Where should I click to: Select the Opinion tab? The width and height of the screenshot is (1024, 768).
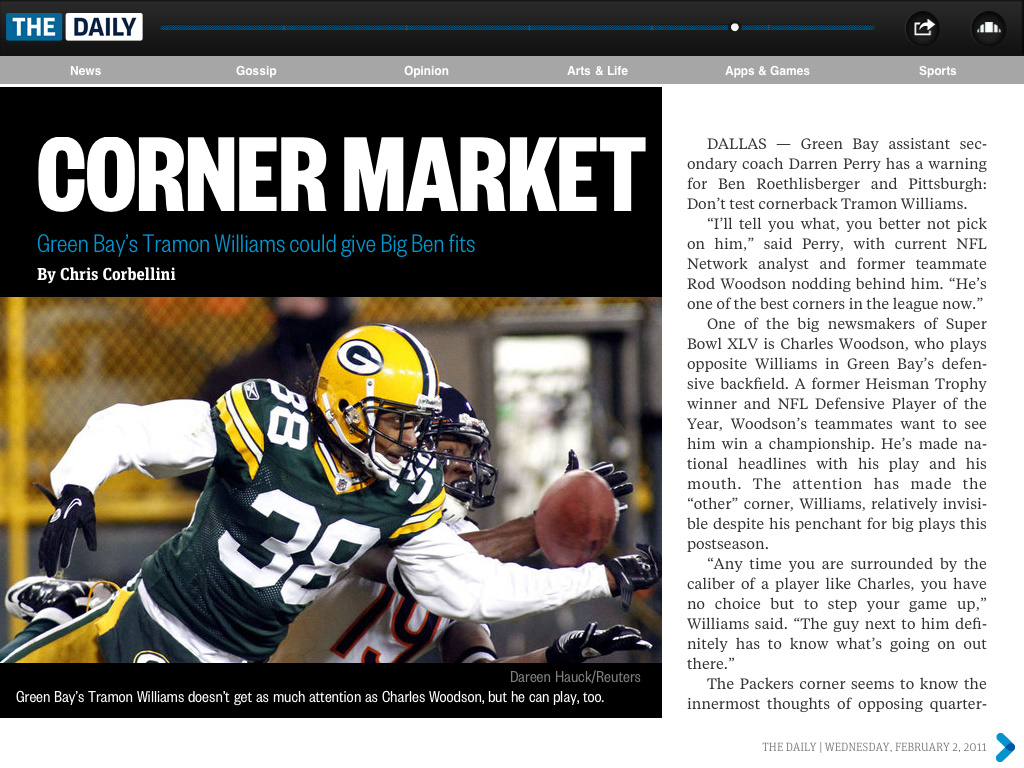pos(426,71)
